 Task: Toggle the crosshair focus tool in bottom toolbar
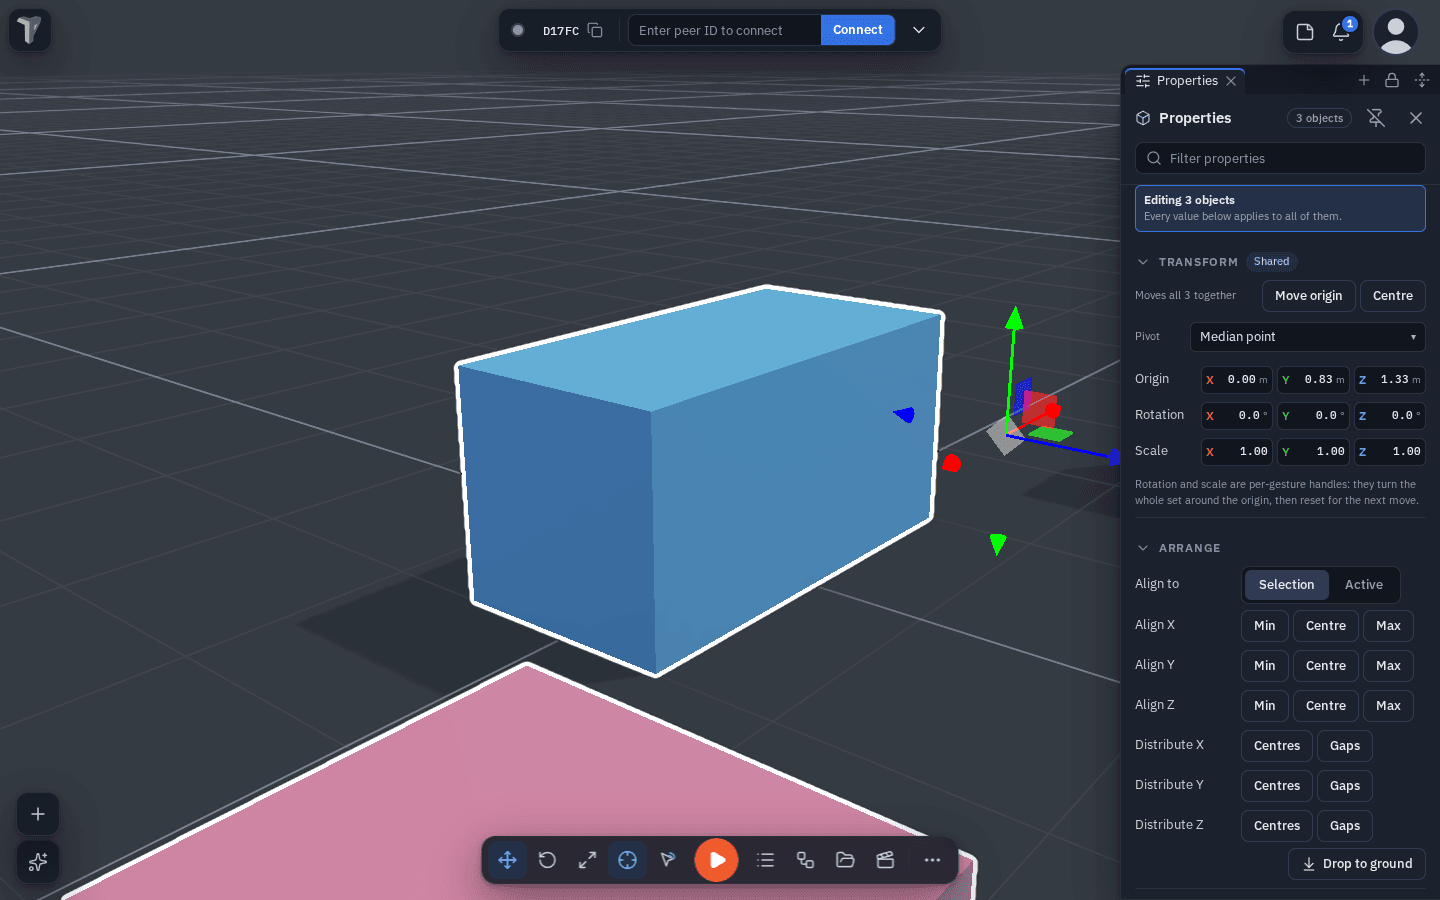click(627, 860)
